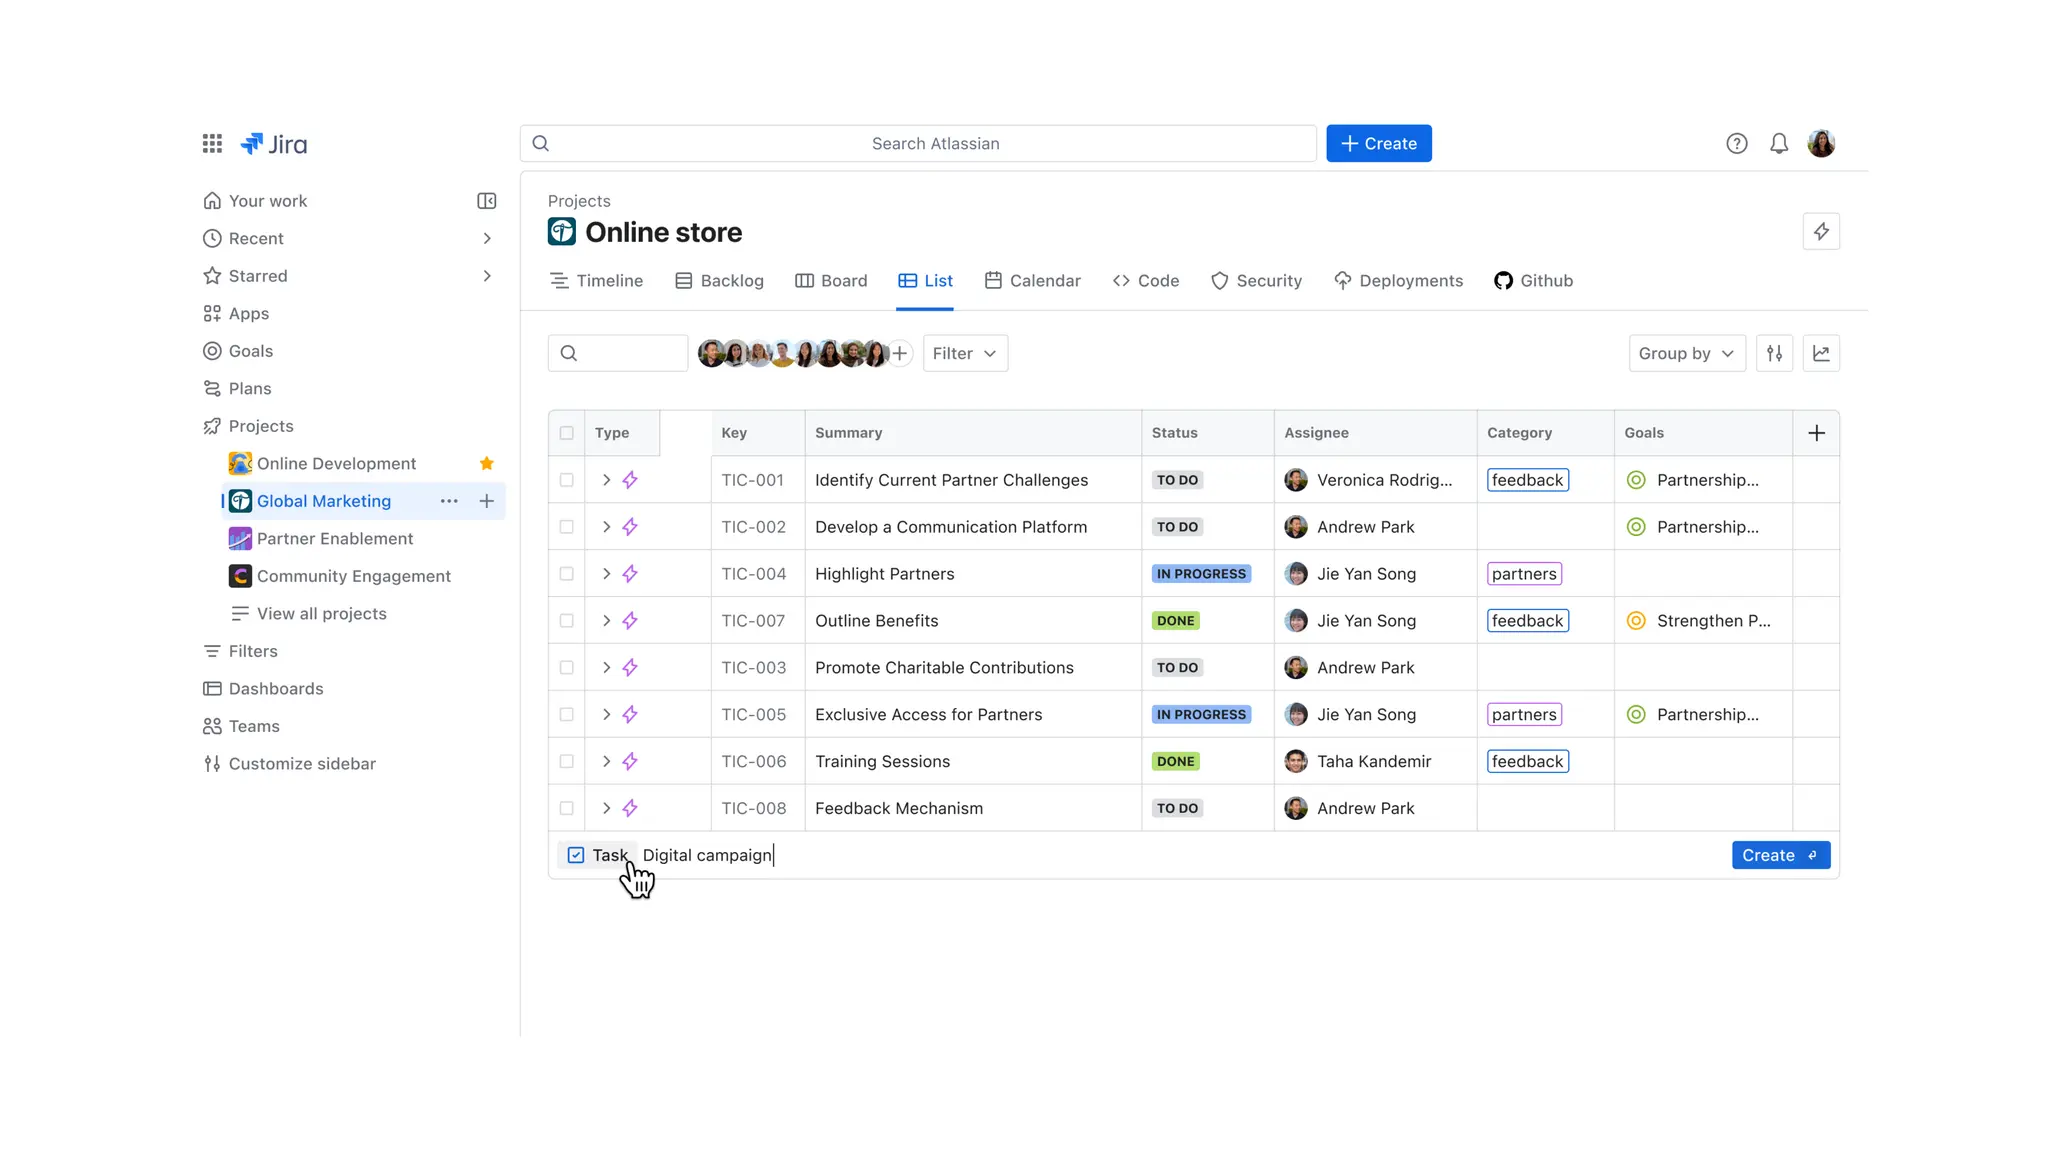
Task: Open View all projects link
Action: point(321,614)
